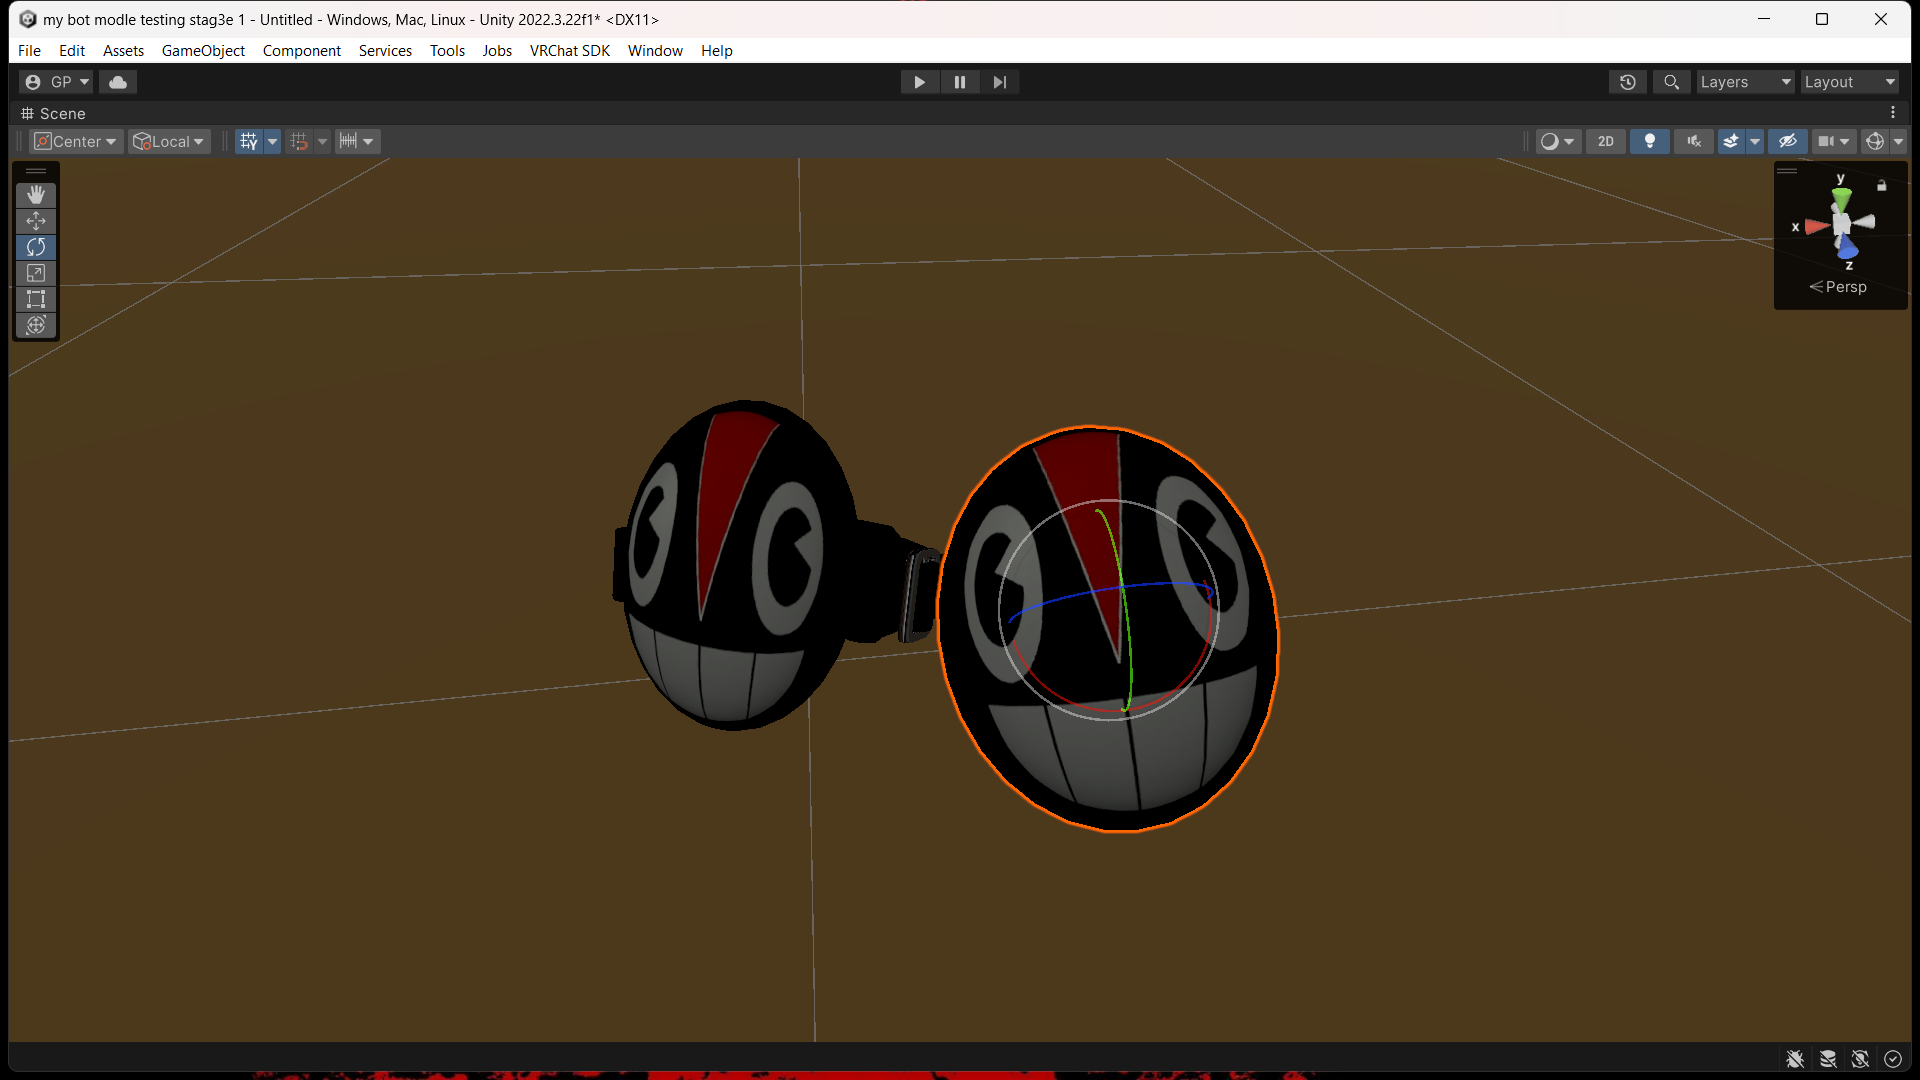Toggle scene lighting bulb

tap(1649, 141)
